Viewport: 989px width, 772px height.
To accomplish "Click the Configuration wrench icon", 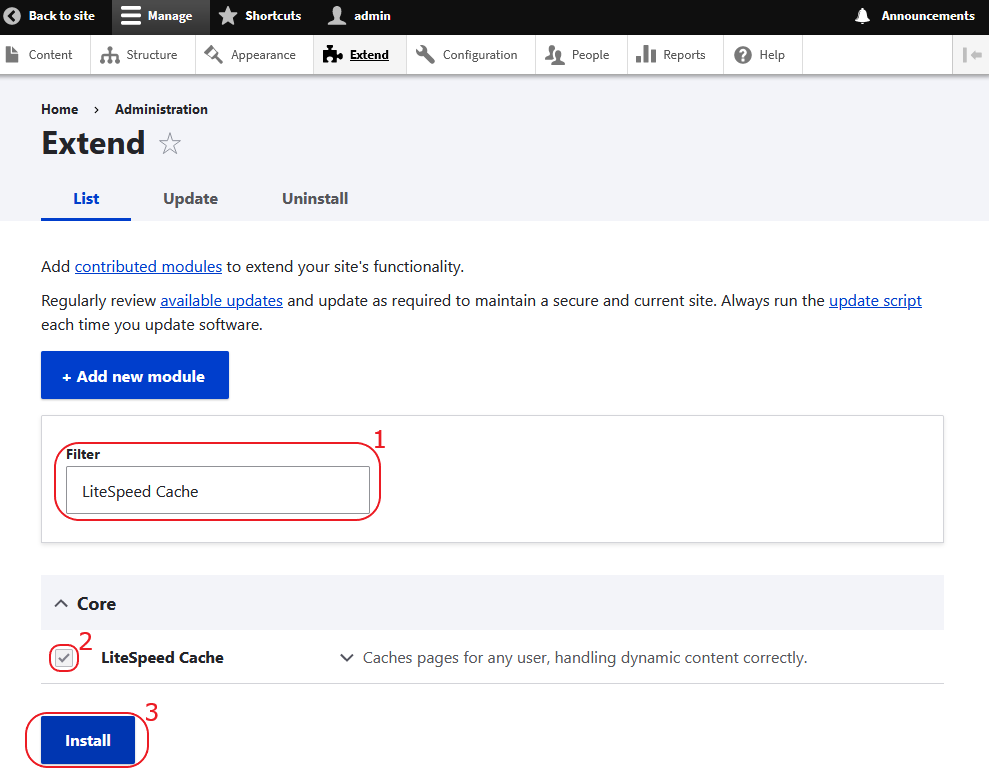I will click(425, 55).
